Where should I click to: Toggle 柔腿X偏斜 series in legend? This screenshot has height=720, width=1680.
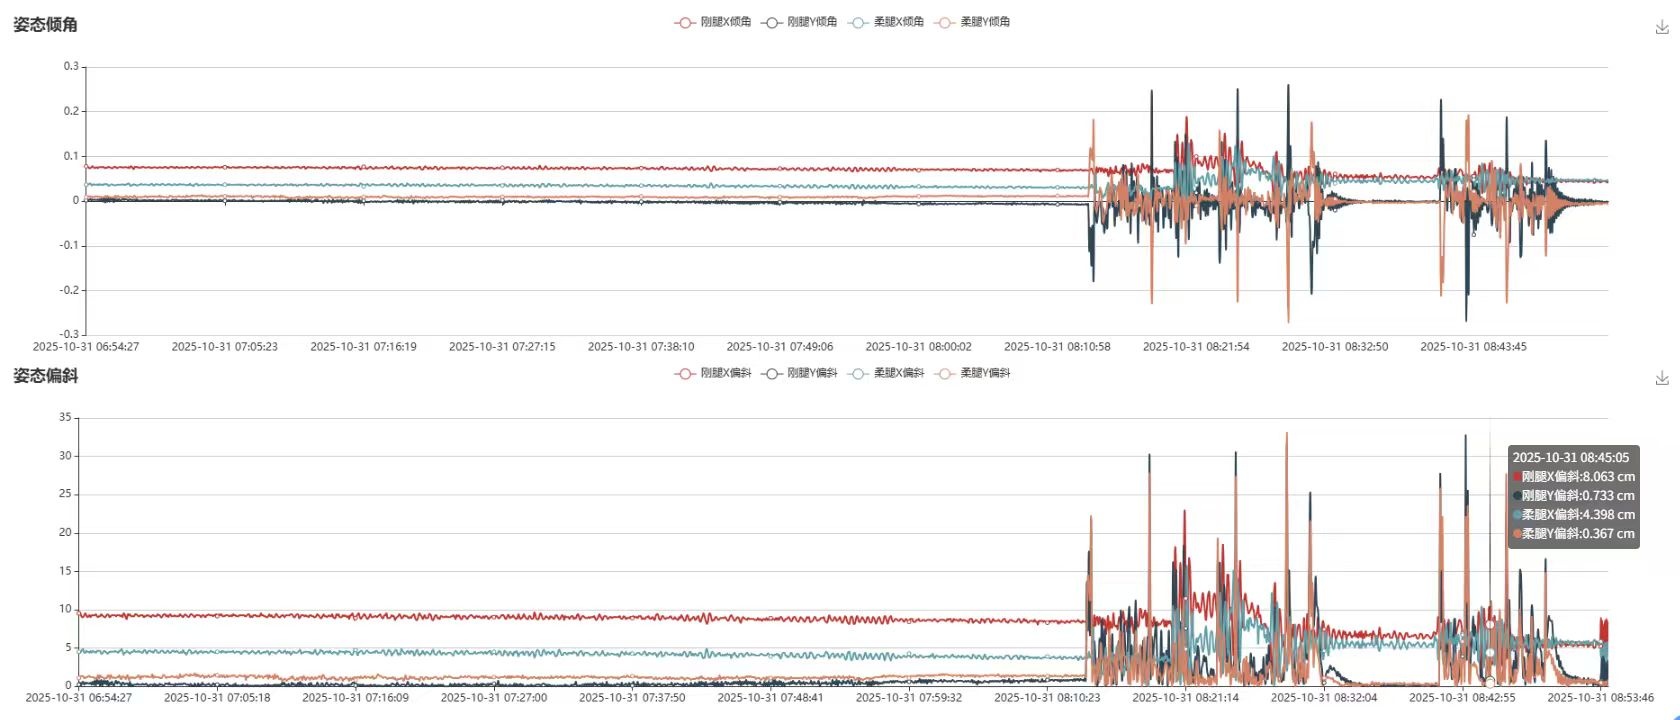pyautogui.click(x=886, y=373)
